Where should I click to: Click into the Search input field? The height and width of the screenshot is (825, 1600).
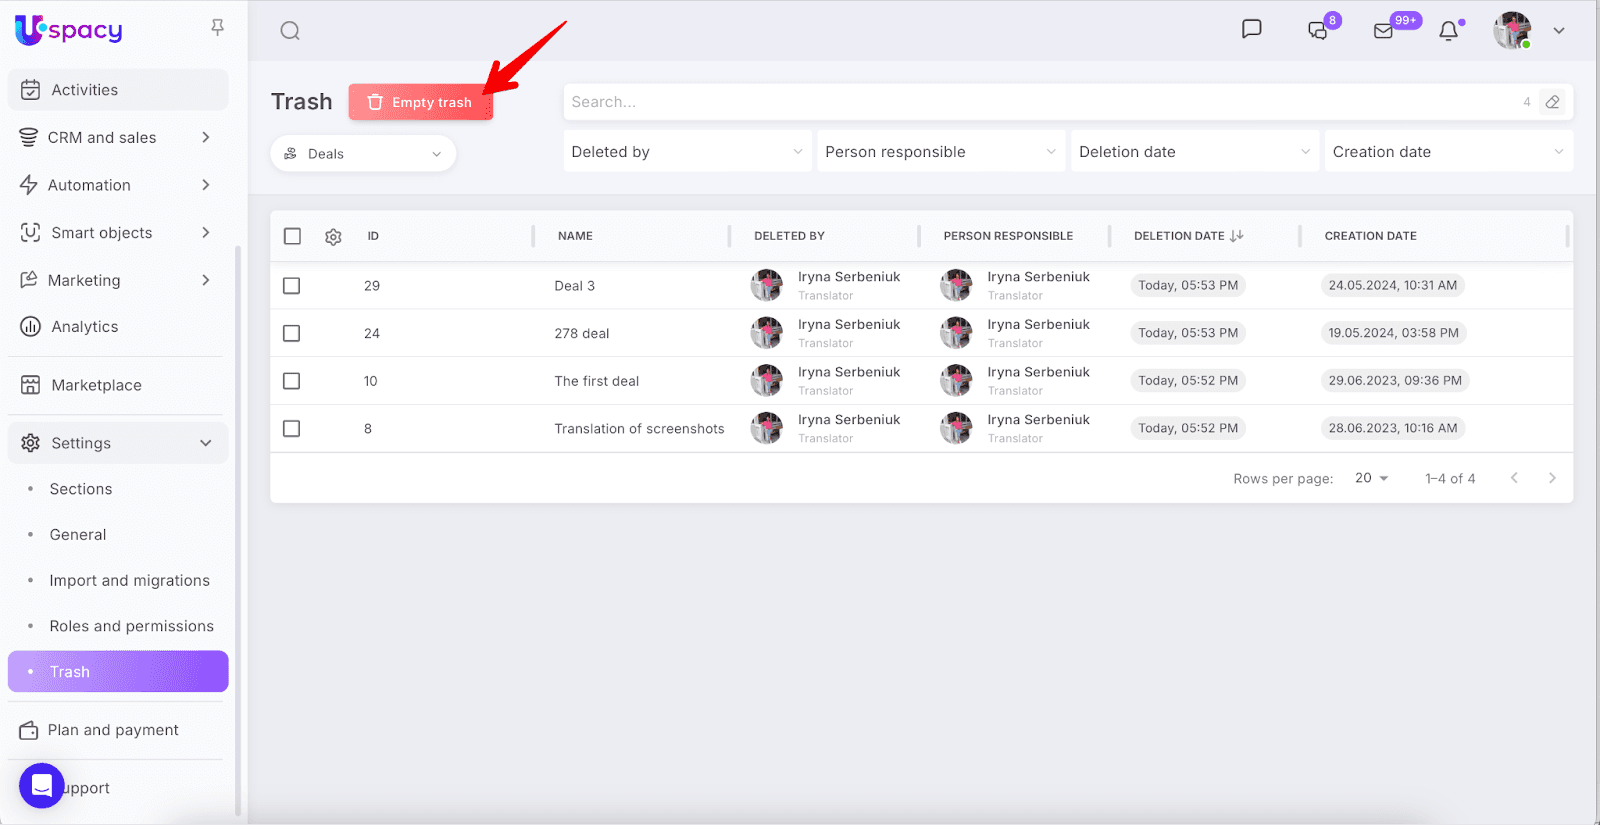pos(1040,102)
